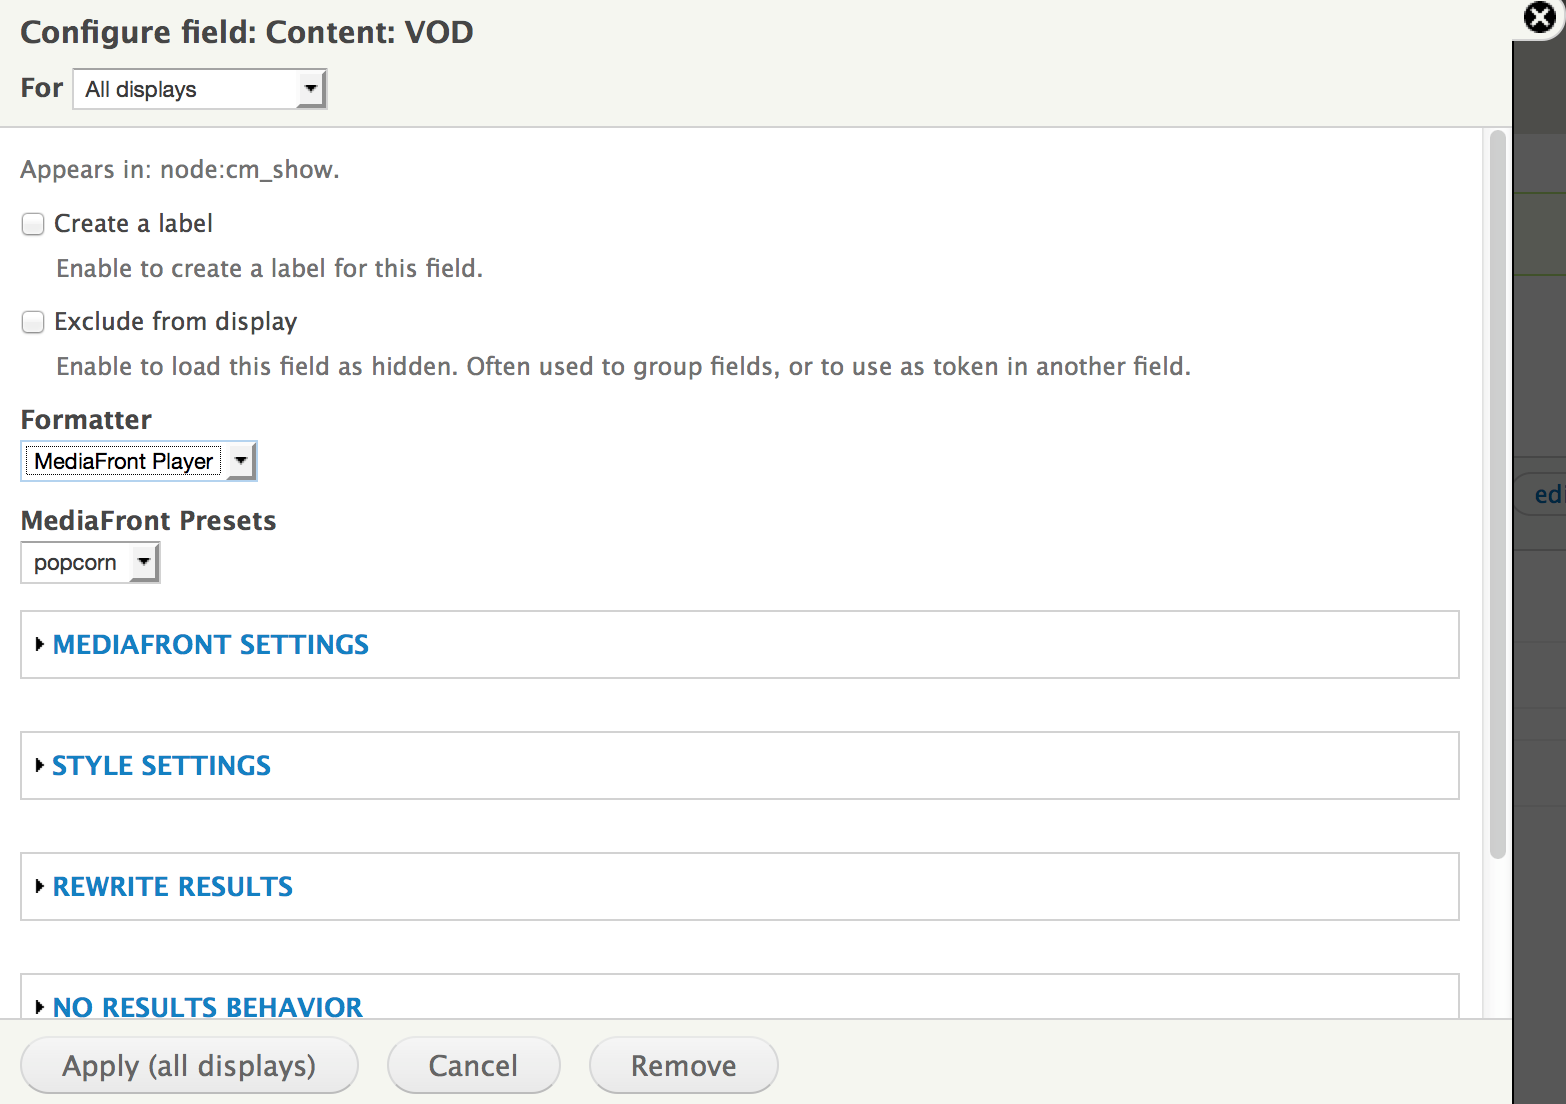Viewport: 1566px width, 1104px height.
Task: Click the triangle arrow beside No Results Behavior
Action: coord(39,1007)
